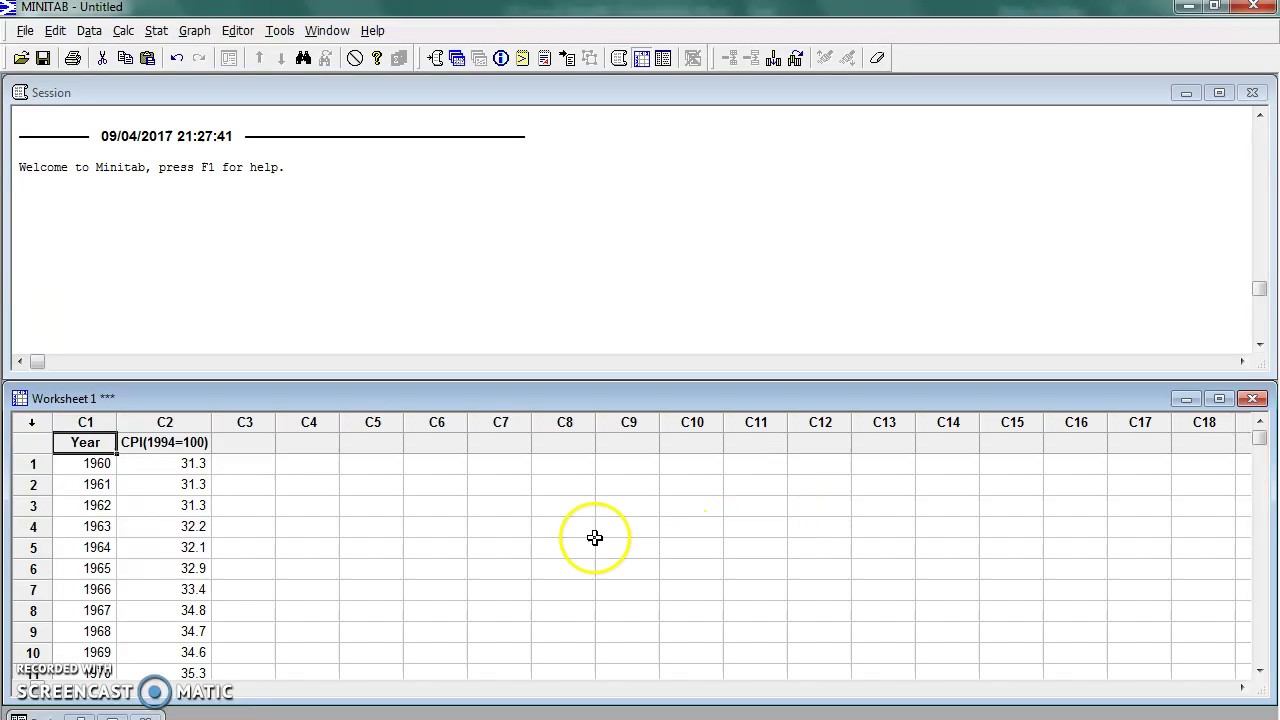Open the Data menu
The height and width of the screenshot is (720, 1280).
[89, 31]
